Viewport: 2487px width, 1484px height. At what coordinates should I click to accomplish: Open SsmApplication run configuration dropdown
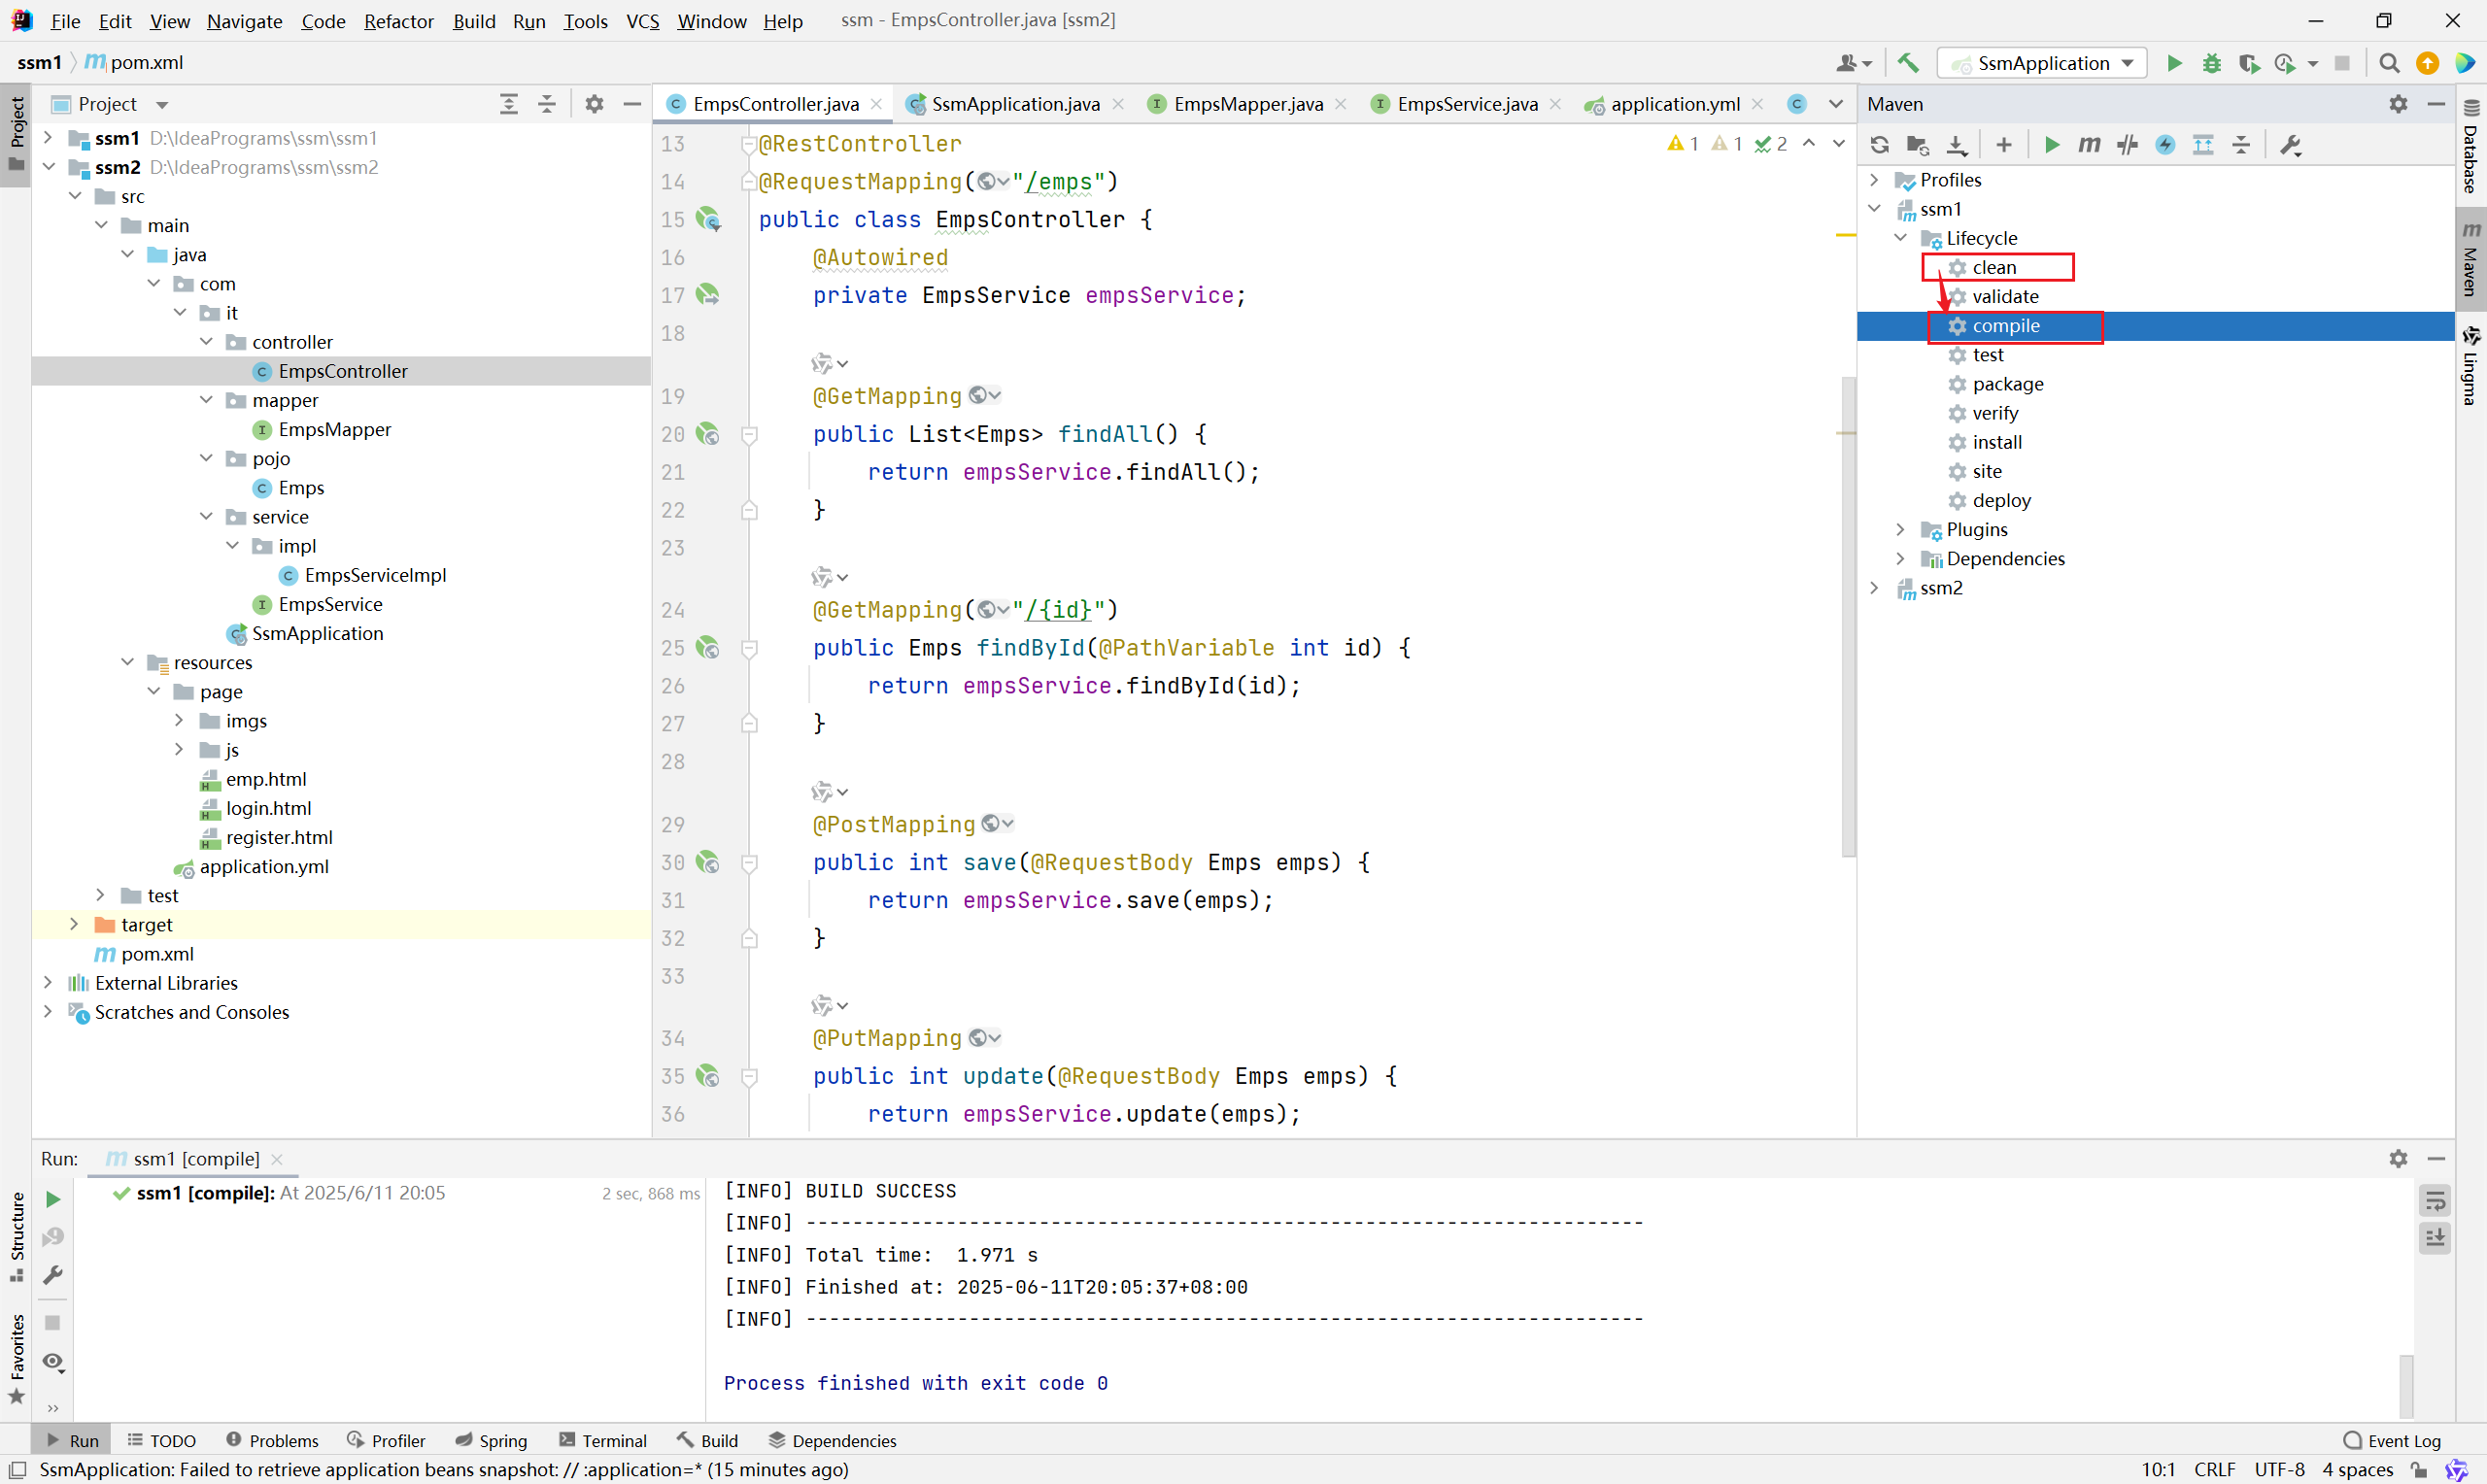(2042, 63)
